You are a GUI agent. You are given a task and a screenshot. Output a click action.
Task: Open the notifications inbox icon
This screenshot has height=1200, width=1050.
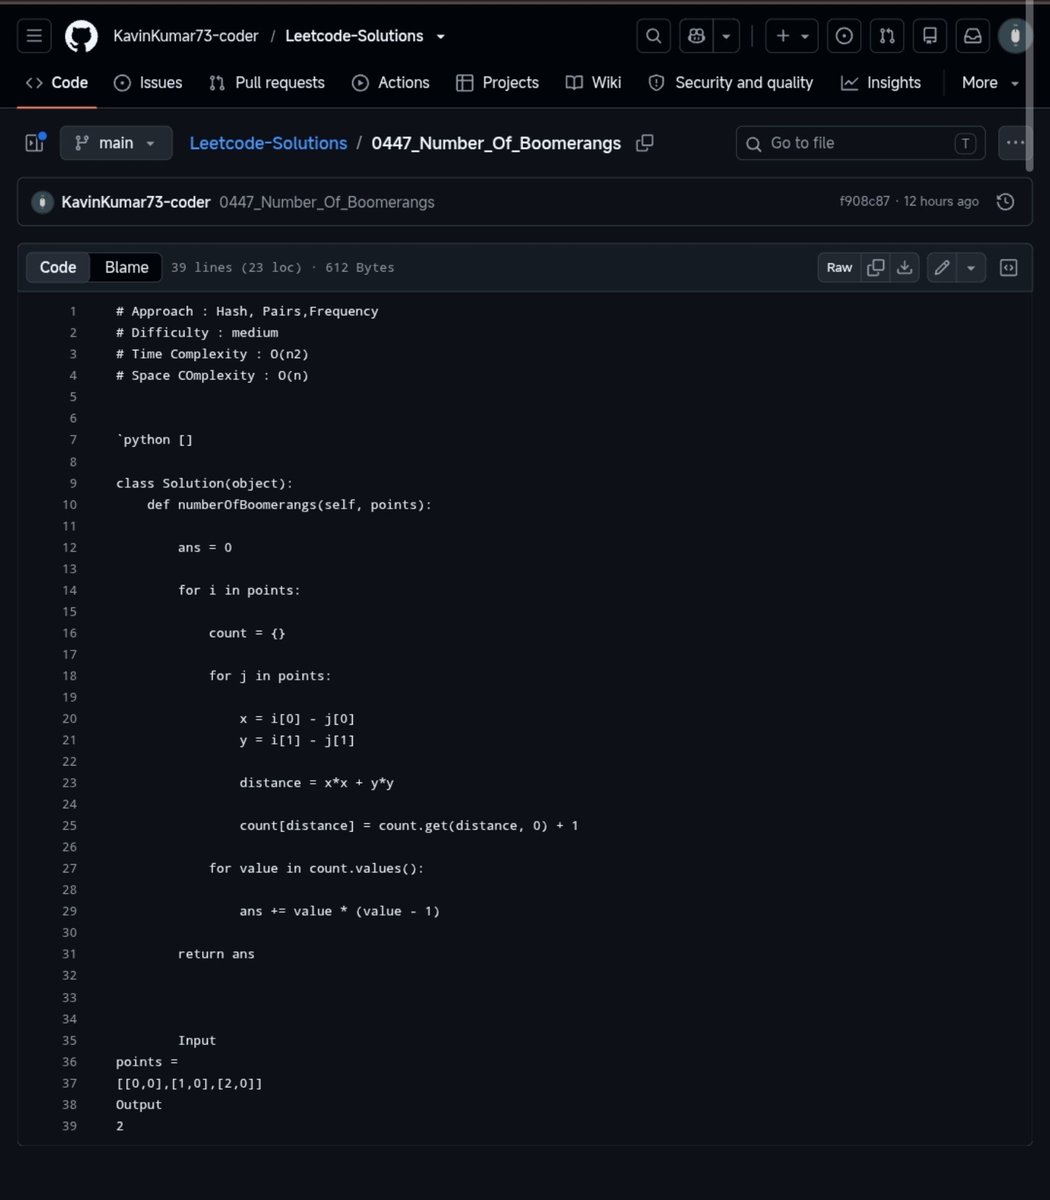pos(972,36)
